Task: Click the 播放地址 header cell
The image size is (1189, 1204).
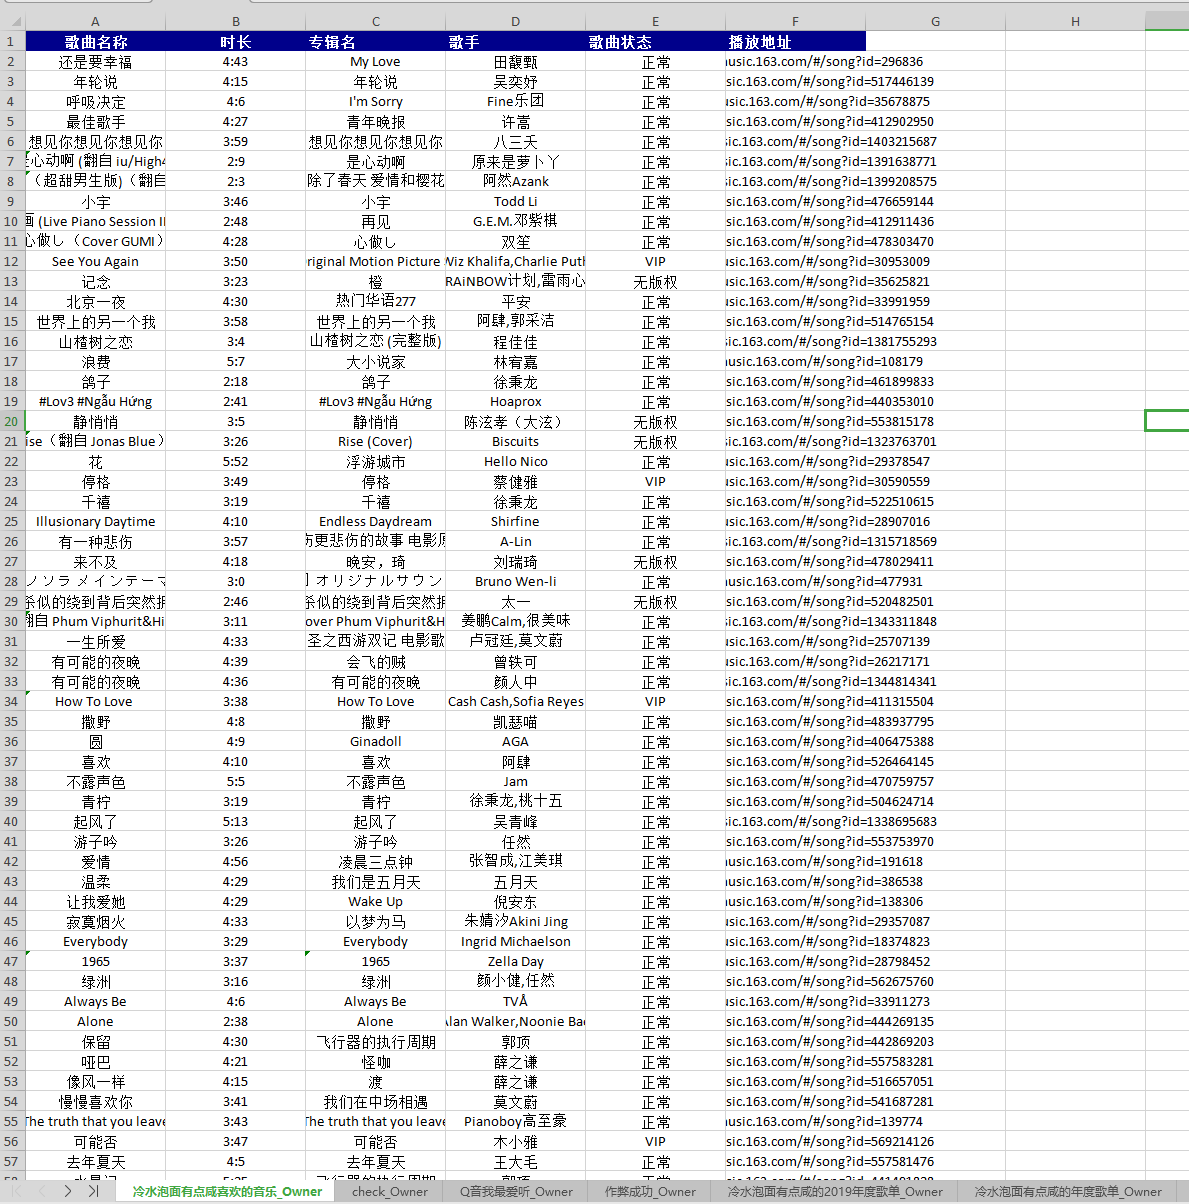Action: [796, 41]
